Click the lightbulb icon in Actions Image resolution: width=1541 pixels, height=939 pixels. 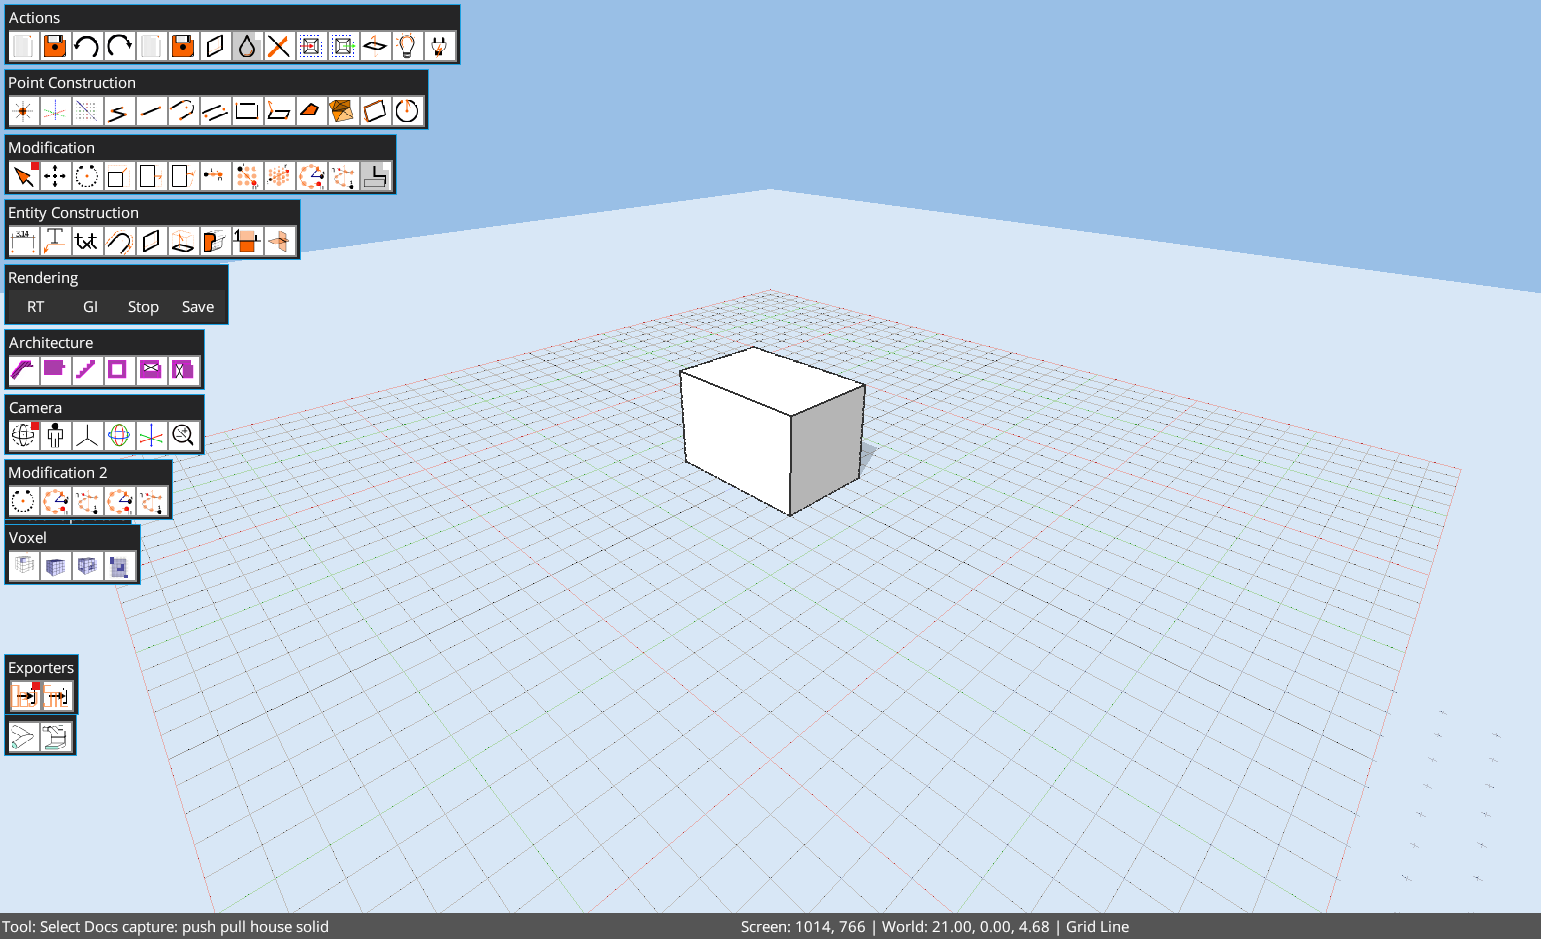point(407,46)
